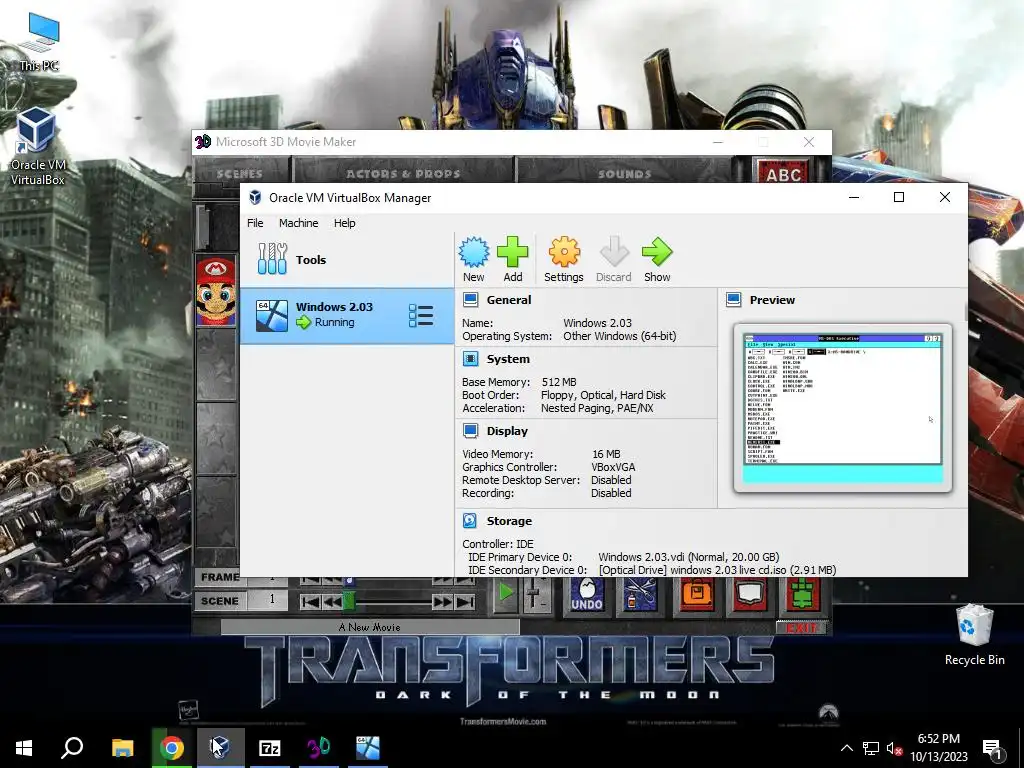Click the VirtualBox Manager taskbar icon
The width and height of the screenshot is (1024, 768).
(220, 748)
